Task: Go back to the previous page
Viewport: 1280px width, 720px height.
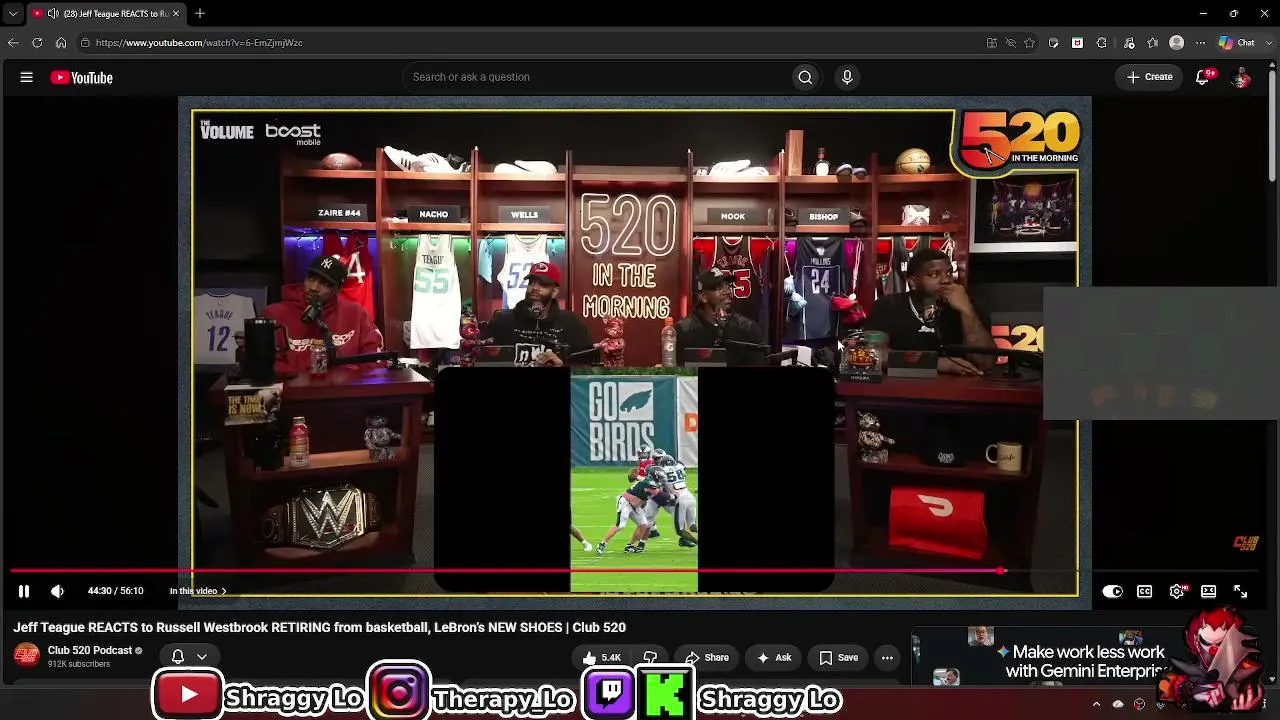Action: [x=13, y=43]
